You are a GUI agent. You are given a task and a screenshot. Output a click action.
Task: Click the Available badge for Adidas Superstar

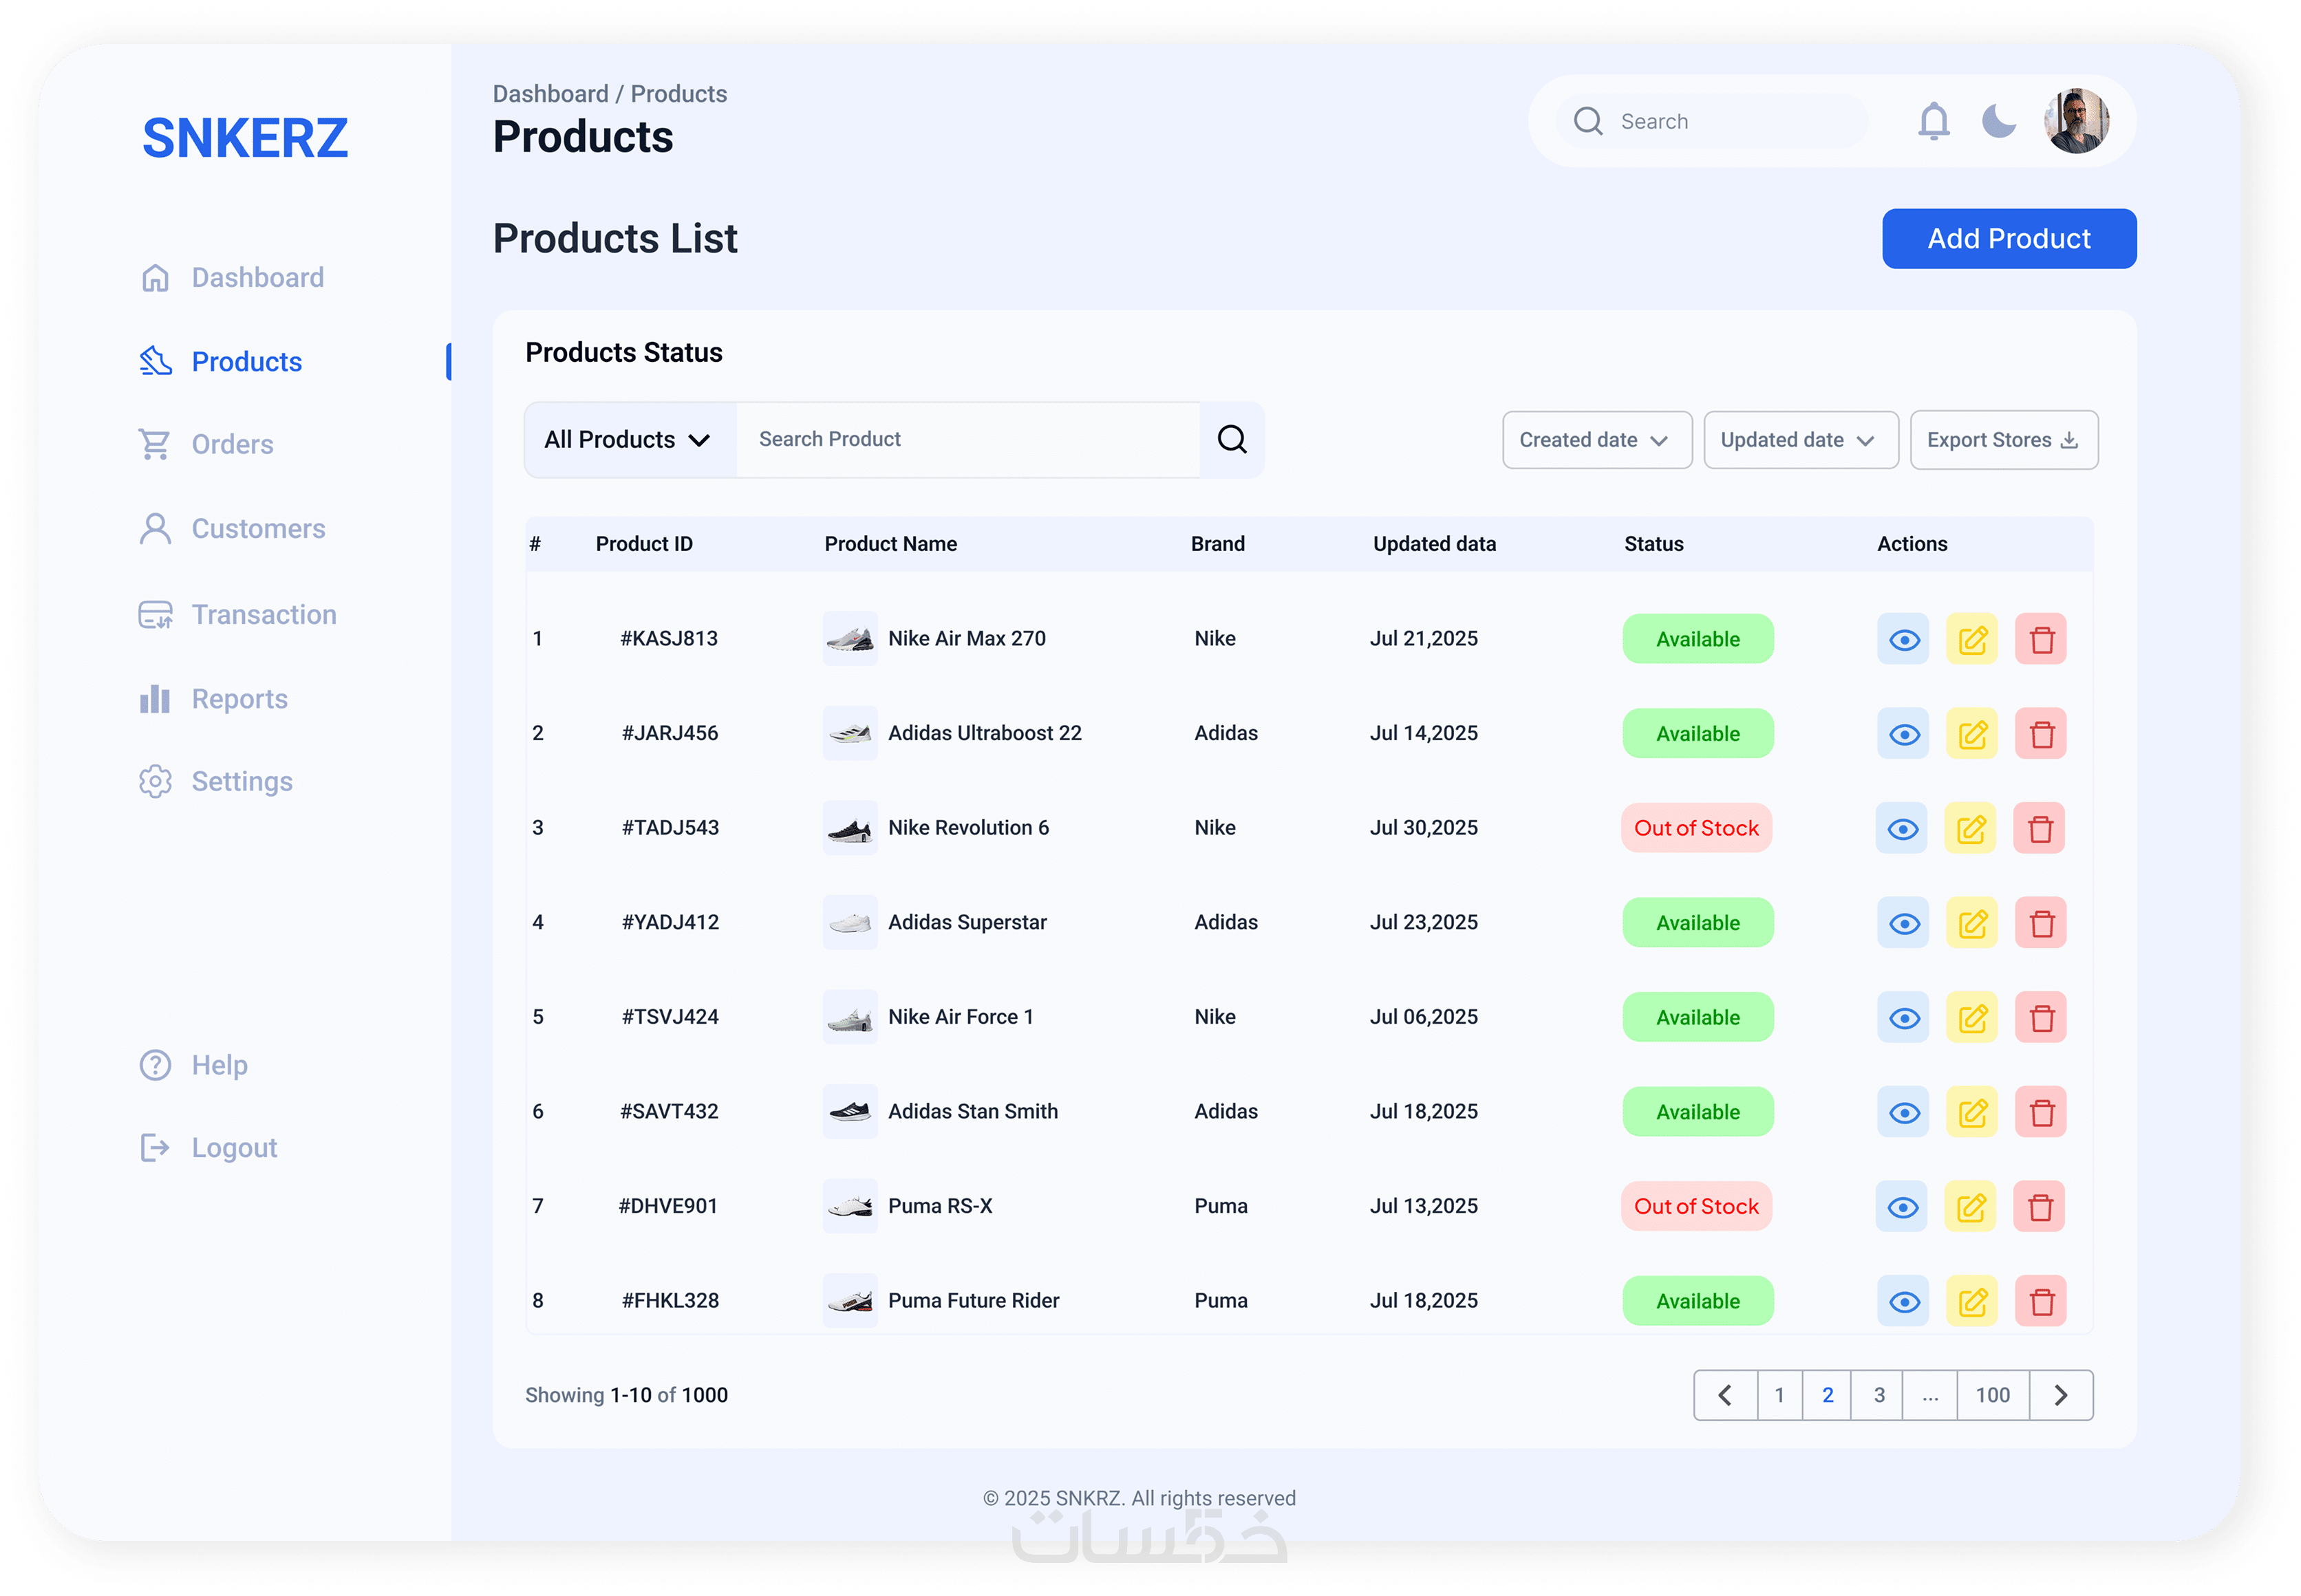click(1697, 923)
